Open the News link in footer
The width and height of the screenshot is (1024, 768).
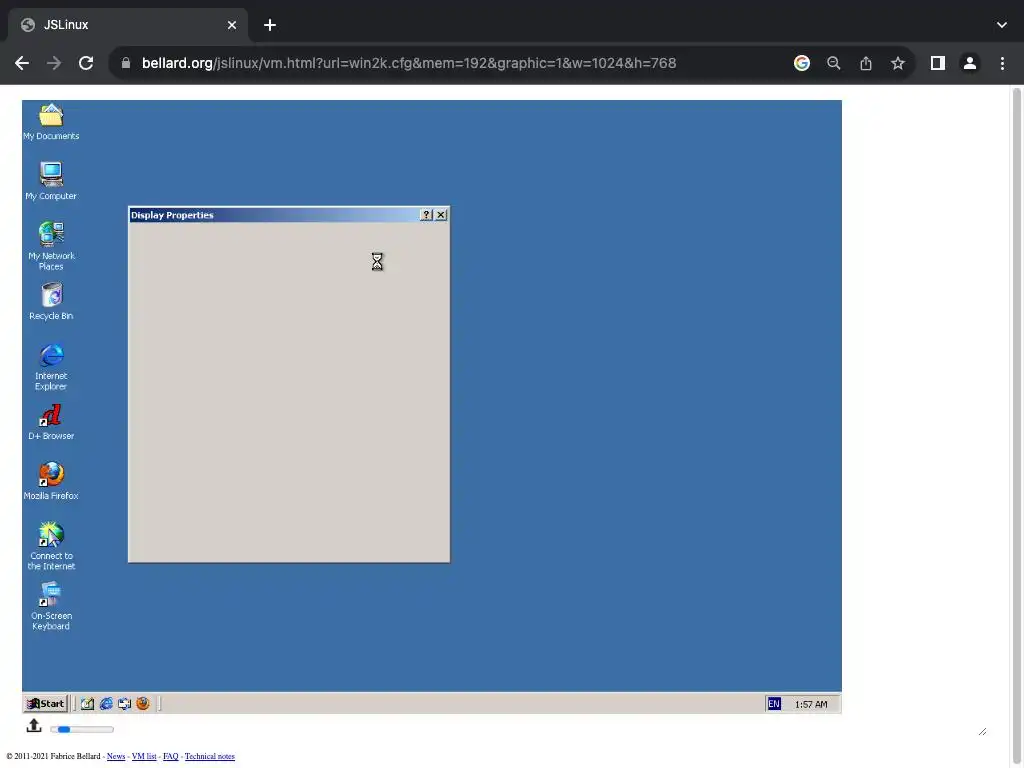click(116, 756)
